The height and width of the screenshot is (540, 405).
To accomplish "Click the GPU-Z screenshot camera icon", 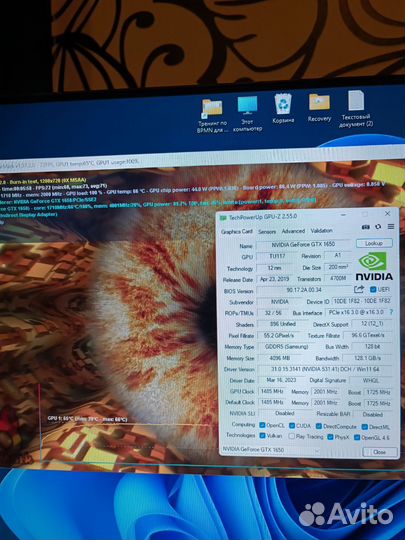I will [x=365, y=227].
